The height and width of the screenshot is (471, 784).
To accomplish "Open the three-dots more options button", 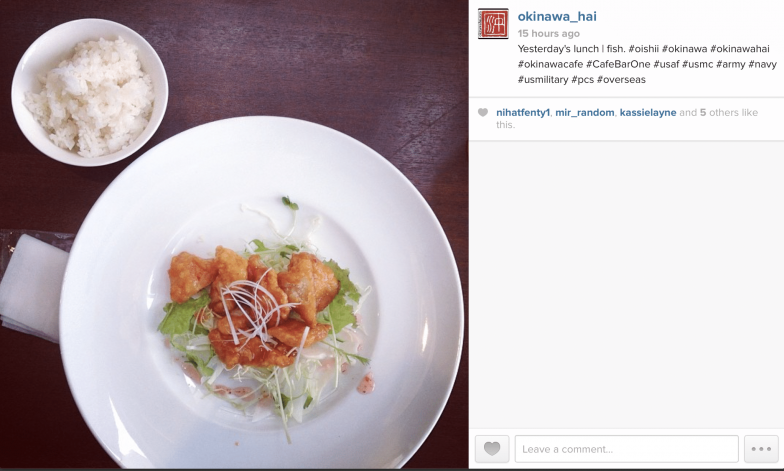I will pyautogui.click(x=761, y=448).
